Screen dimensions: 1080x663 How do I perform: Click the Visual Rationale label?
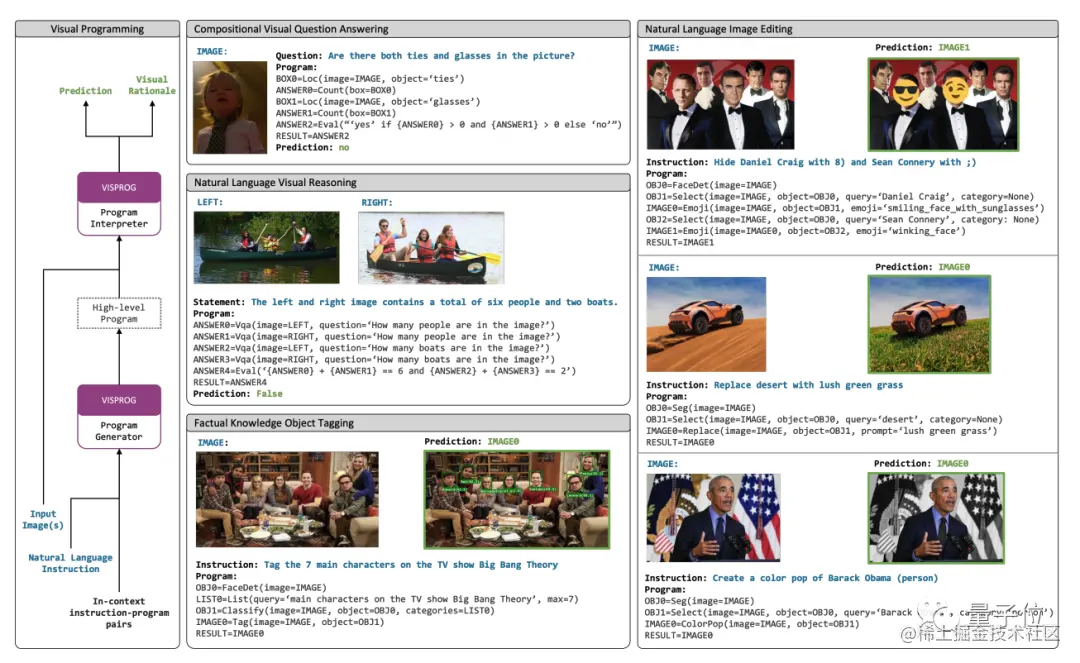click(152, 85)
